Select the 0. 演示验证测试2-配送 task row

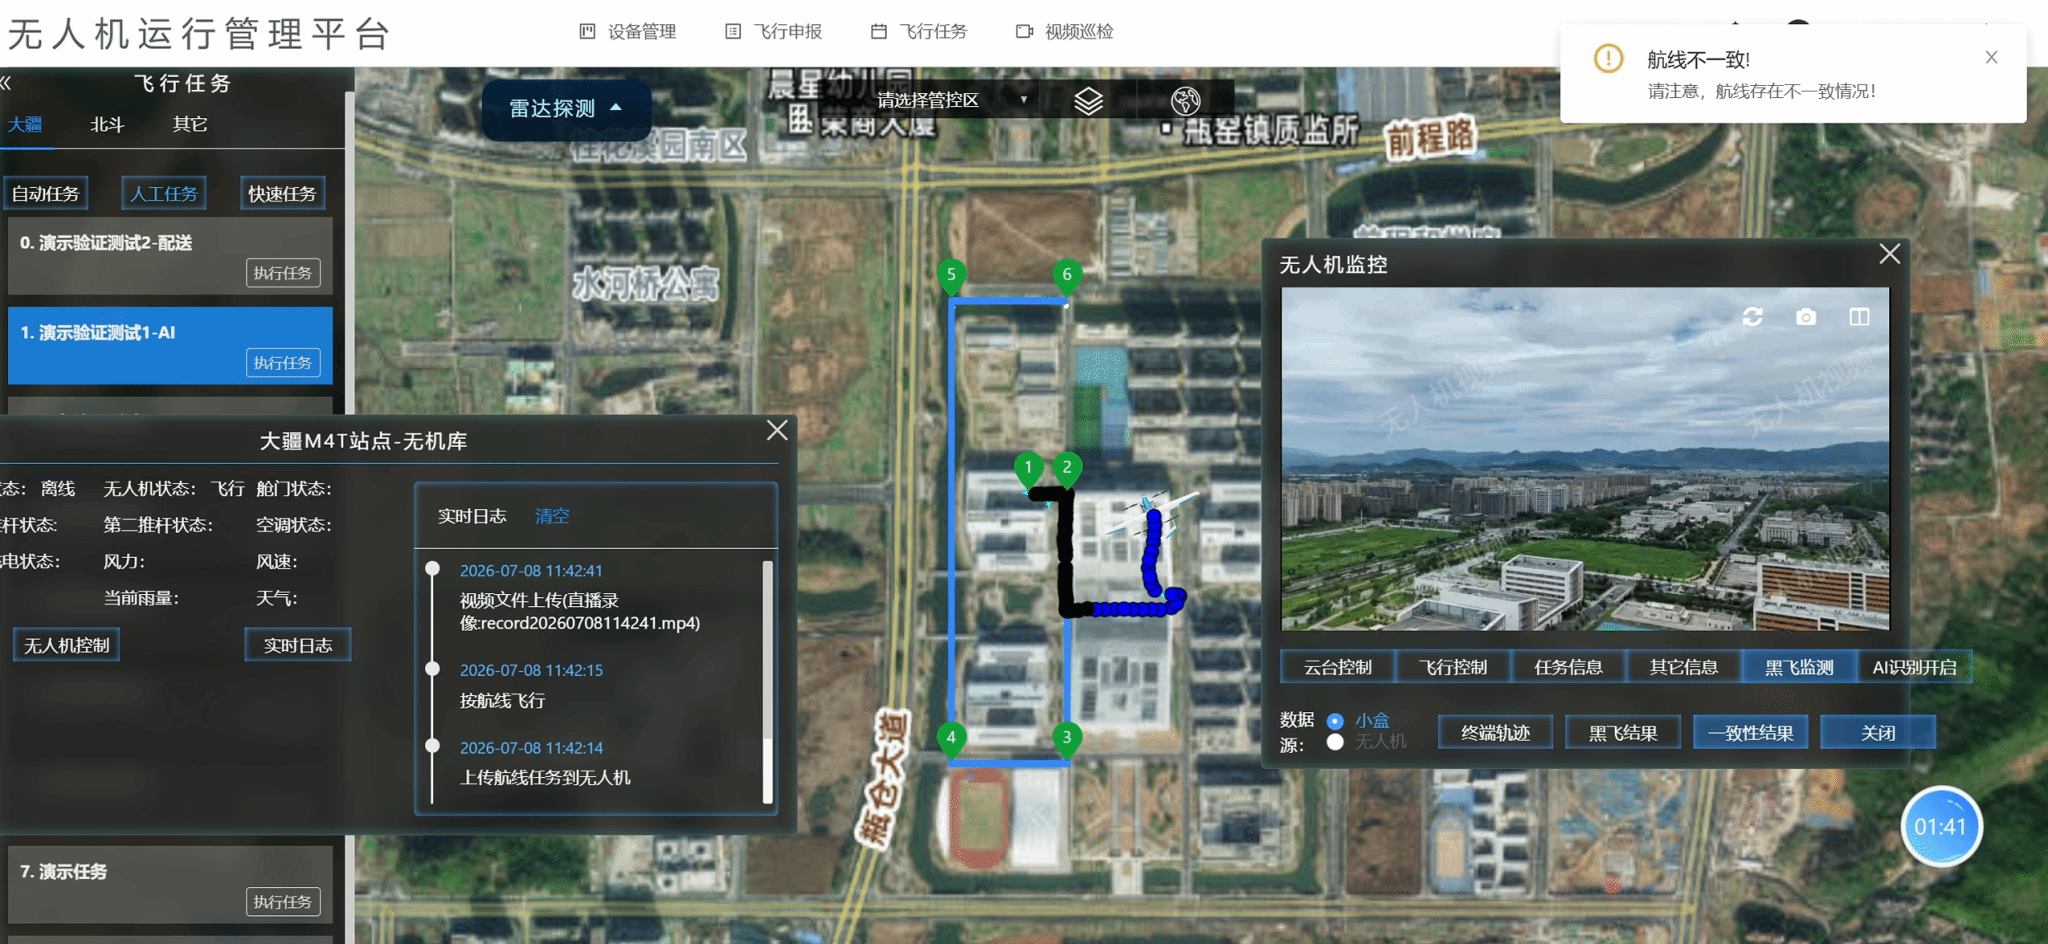[170, 256]
